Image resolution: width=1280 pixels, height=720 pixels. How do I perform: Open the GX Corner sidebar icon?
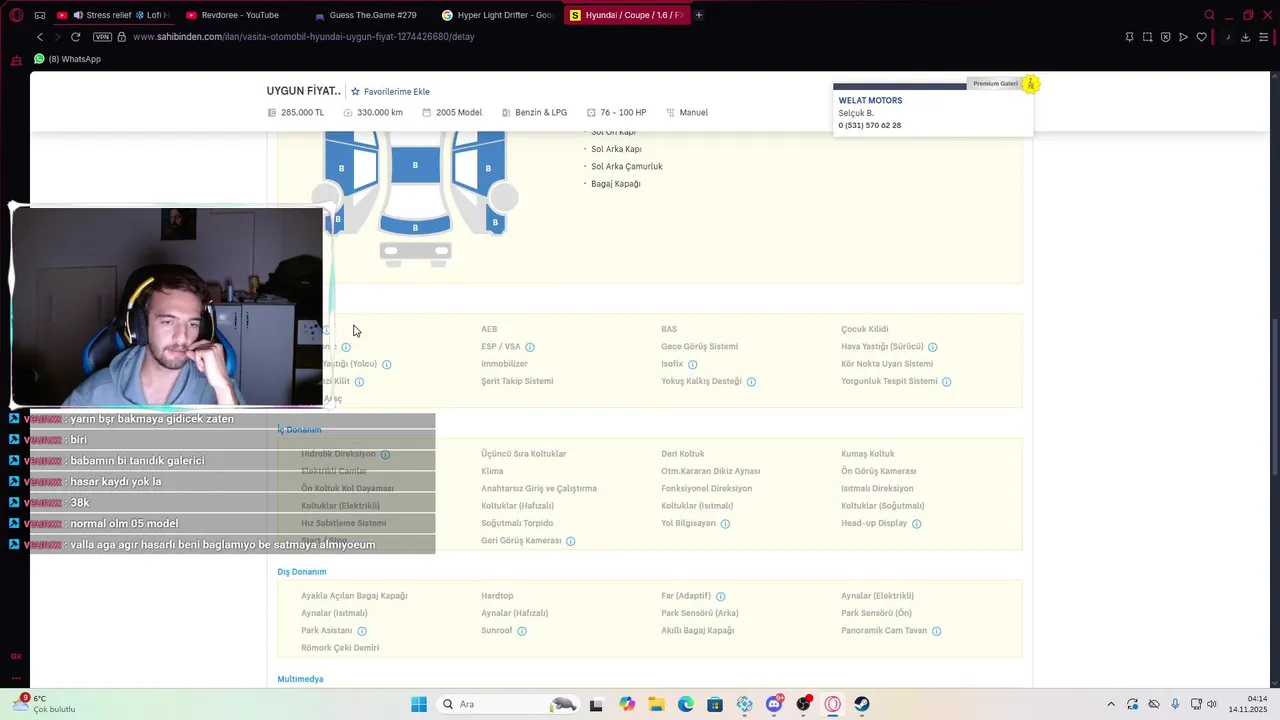click(x=16, y=656)
